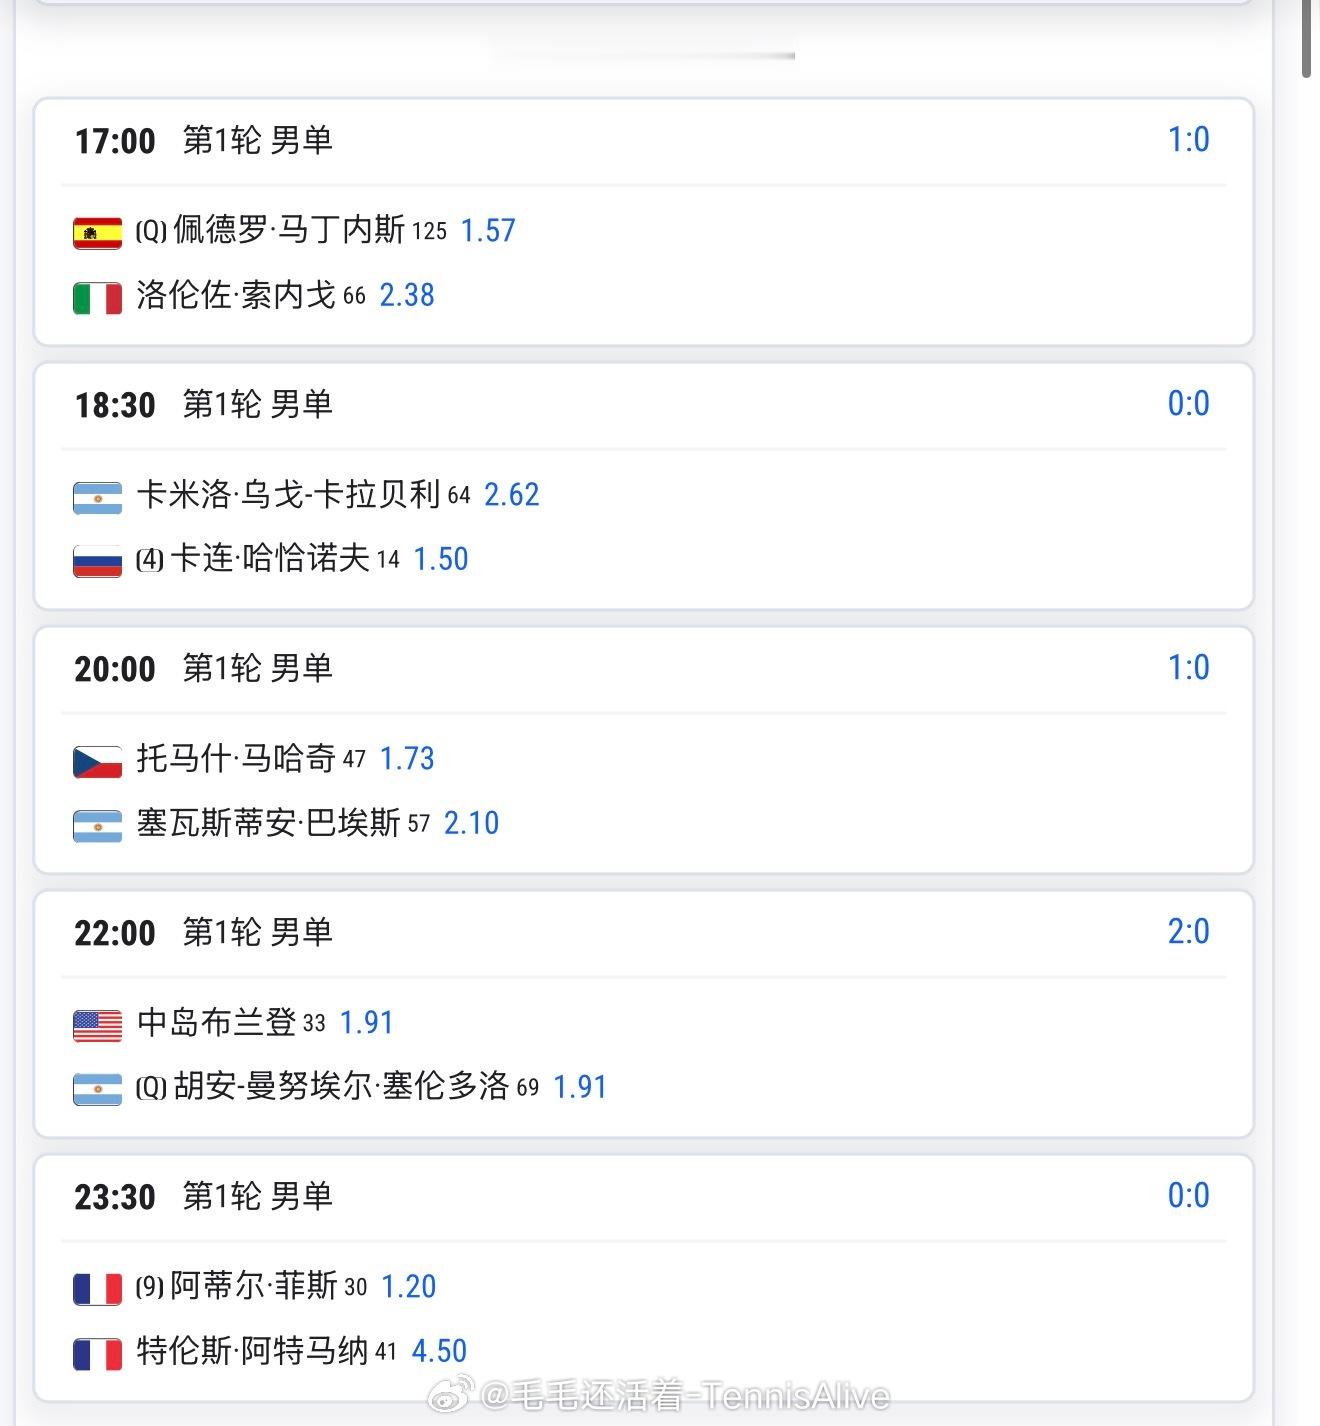This screenshot has width=1320, height=1426.
Task: Select odds 4.50 for 特伦斯·阿特马纳
Action: (x=439, y=1351)
